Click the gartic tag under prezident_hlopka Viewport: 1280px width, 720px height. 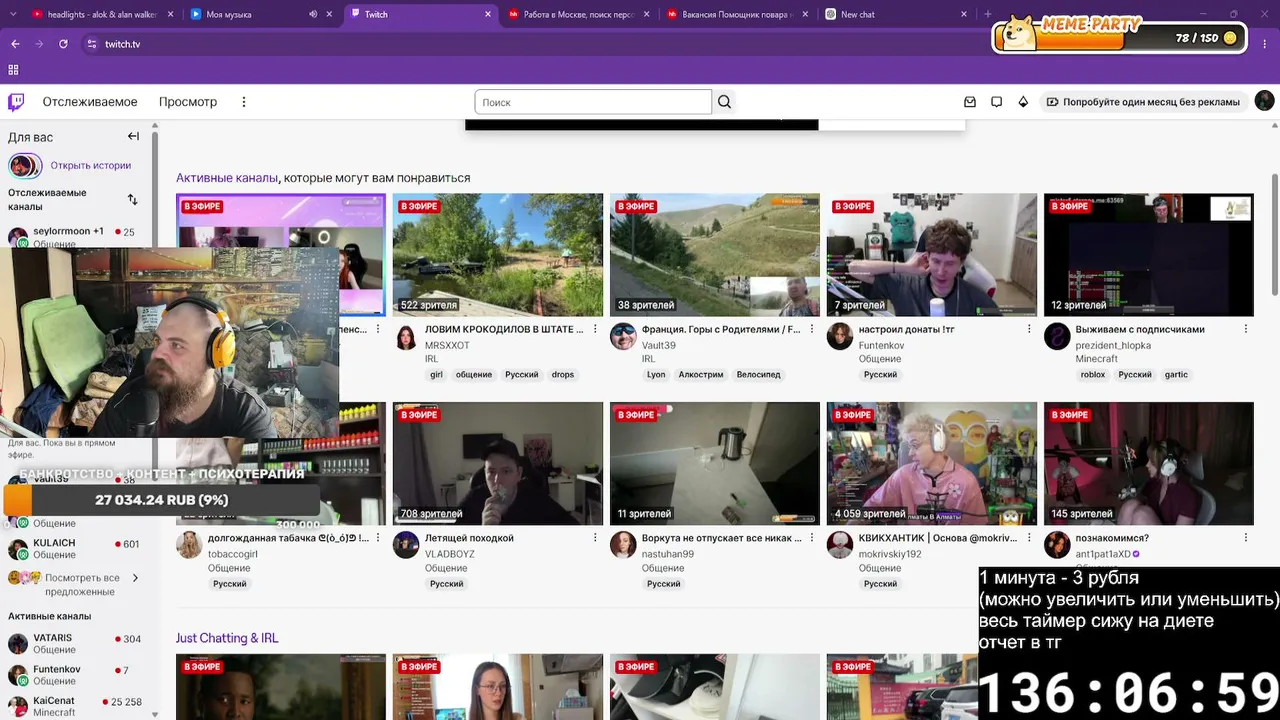pos(1176,375)
